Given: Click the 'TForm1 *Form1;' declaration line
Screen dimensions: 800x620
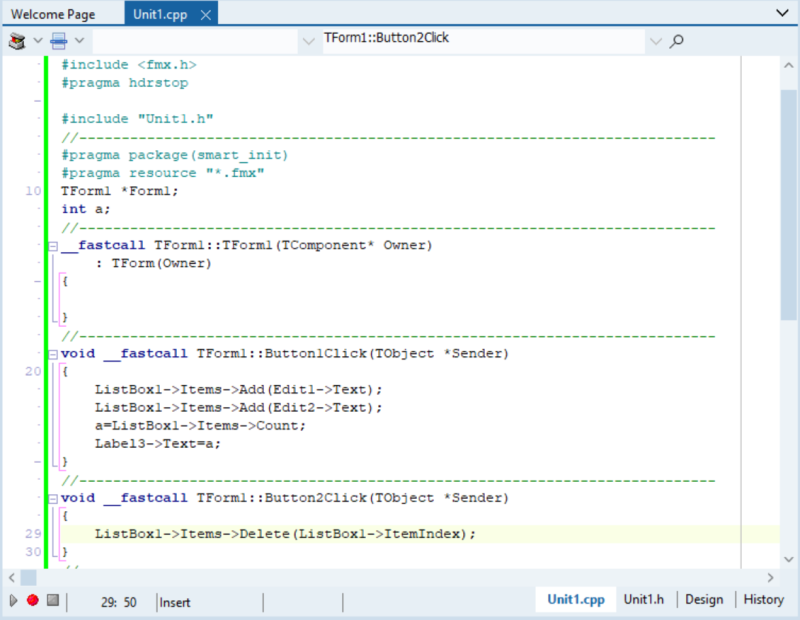Looking at the screenshot, I should [119, 191].
